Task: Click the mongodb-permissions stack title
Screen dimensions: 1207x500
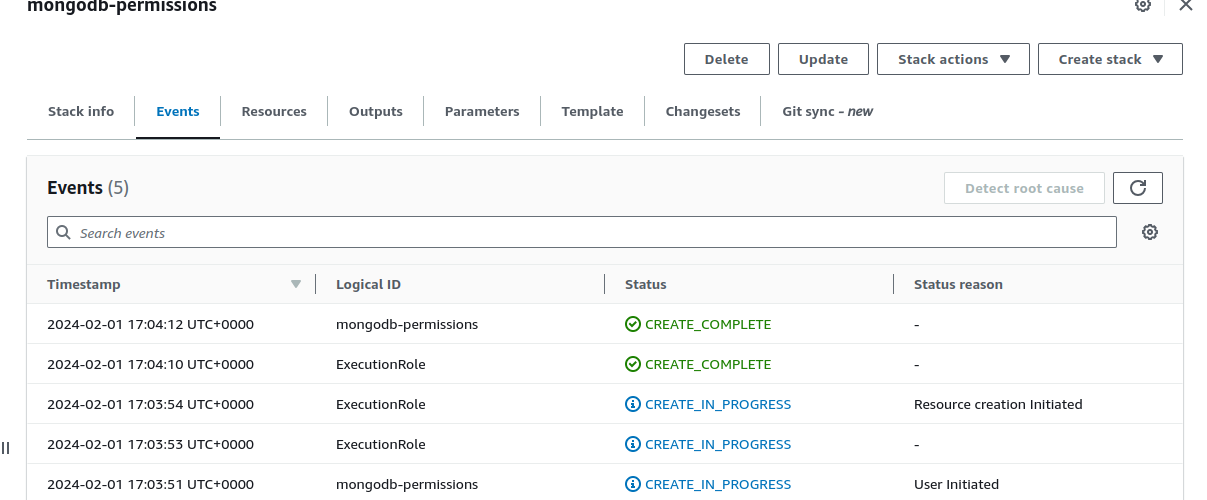Action: click(x=122, y=6)
